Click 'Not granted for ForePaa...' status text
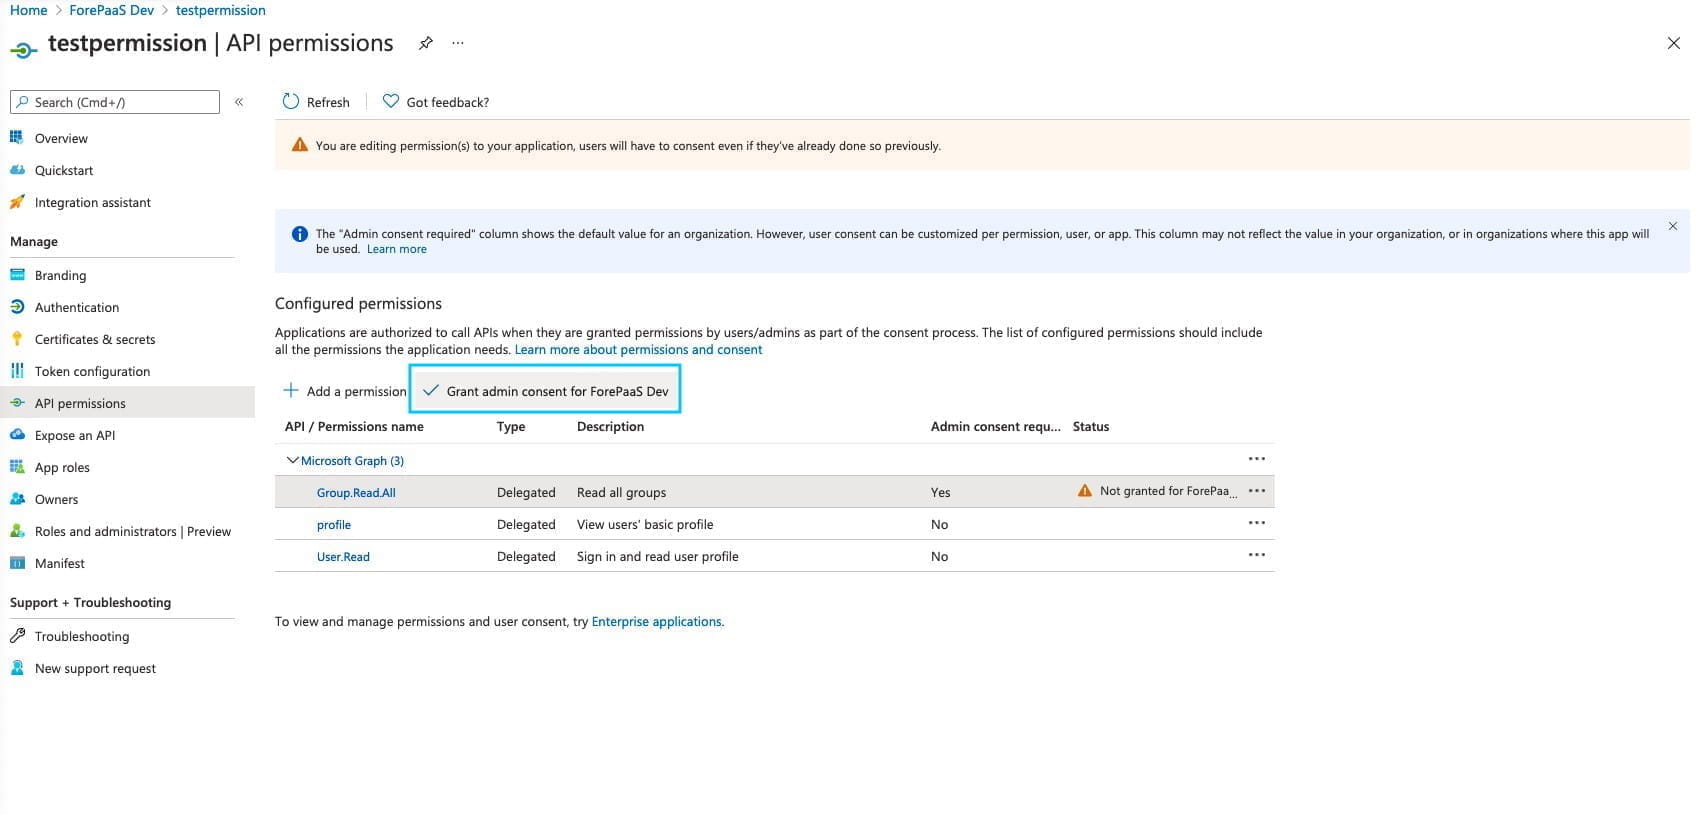This screenshot has width=1705, height=815. (1168, 491)
